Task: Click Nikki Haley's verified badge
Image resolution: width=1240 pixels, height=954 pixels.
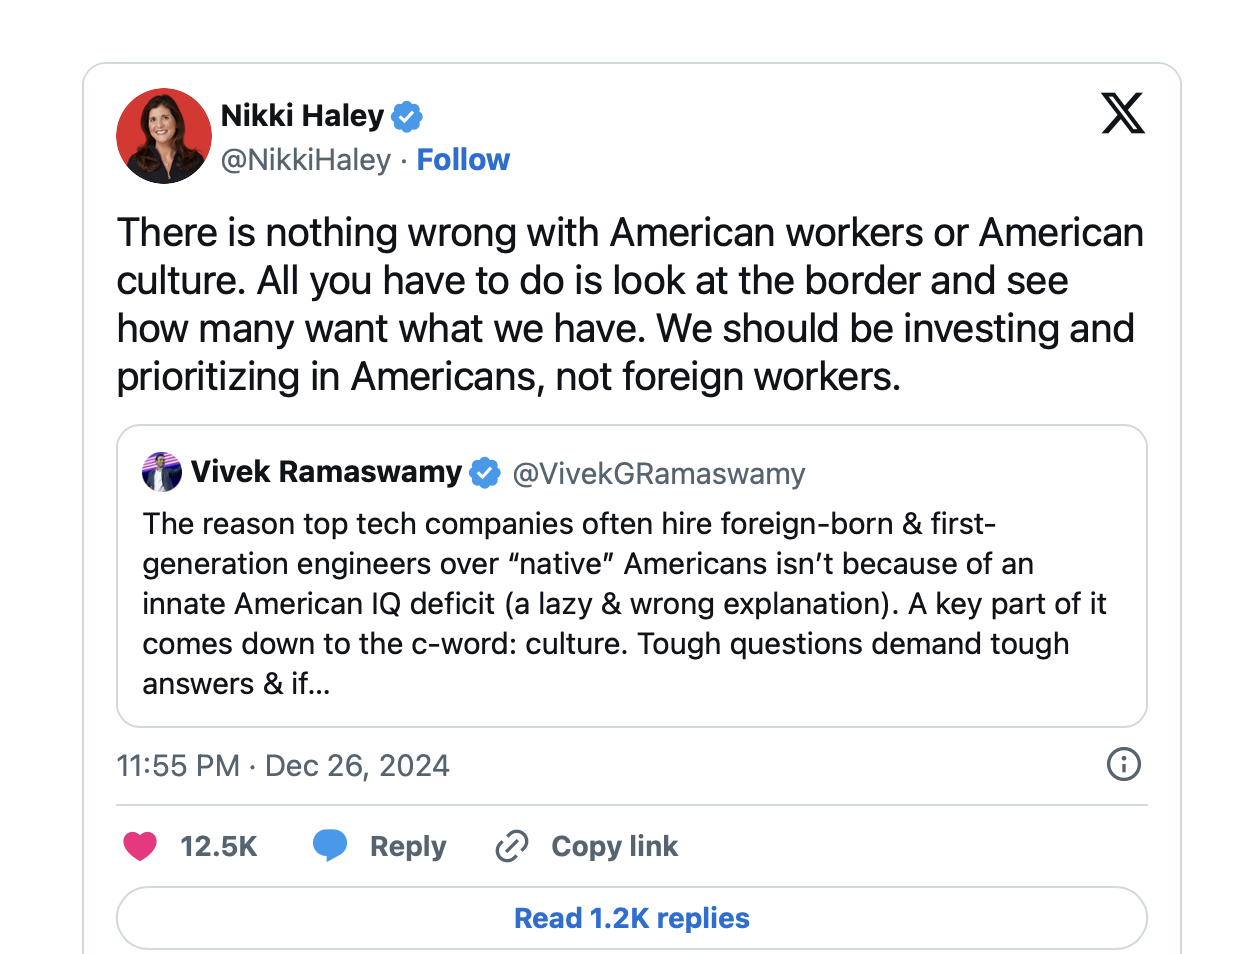Action: click(406, 117)
